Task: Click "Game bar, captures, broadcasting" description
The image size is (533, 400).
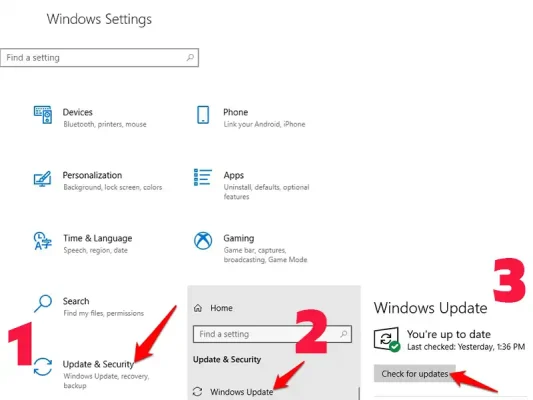Action: click(265, 255)
